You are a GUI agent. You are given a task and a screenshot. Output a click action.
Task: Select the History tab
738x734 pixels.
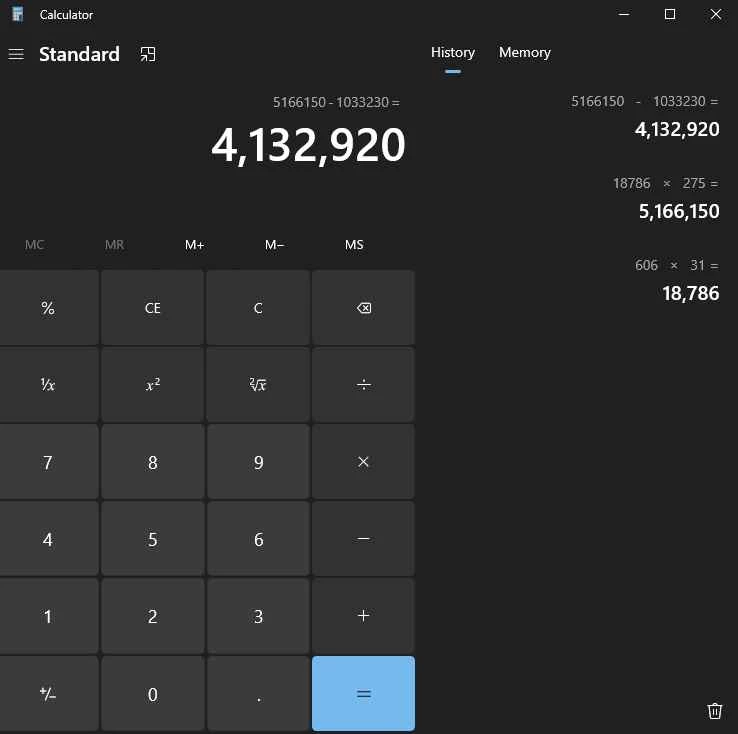pos(452,52)
